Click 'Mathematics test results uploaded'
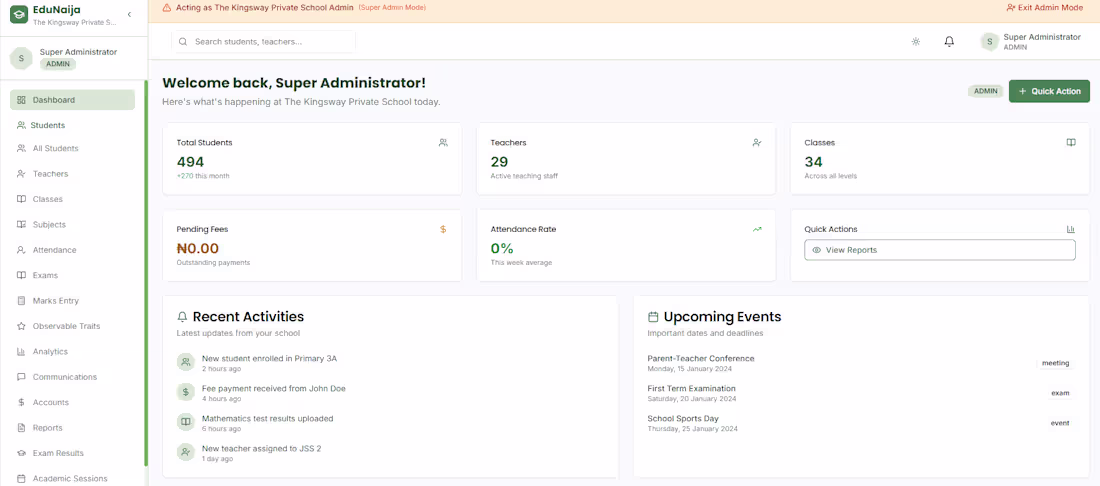Screen dimensions: 1100x486 tap(267, 419)
